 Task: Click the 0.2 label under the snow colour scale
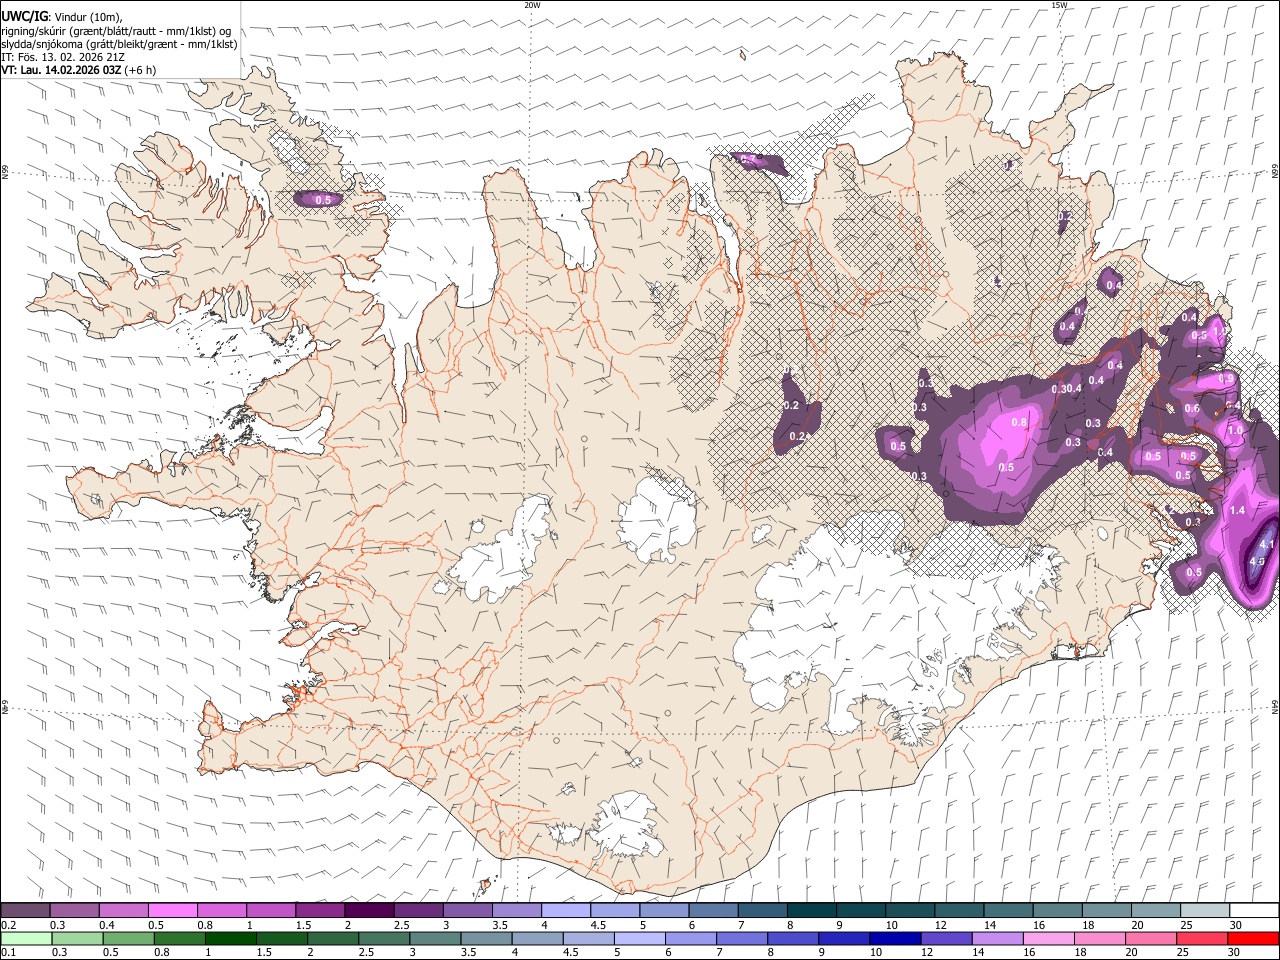(x=8, y=925)
